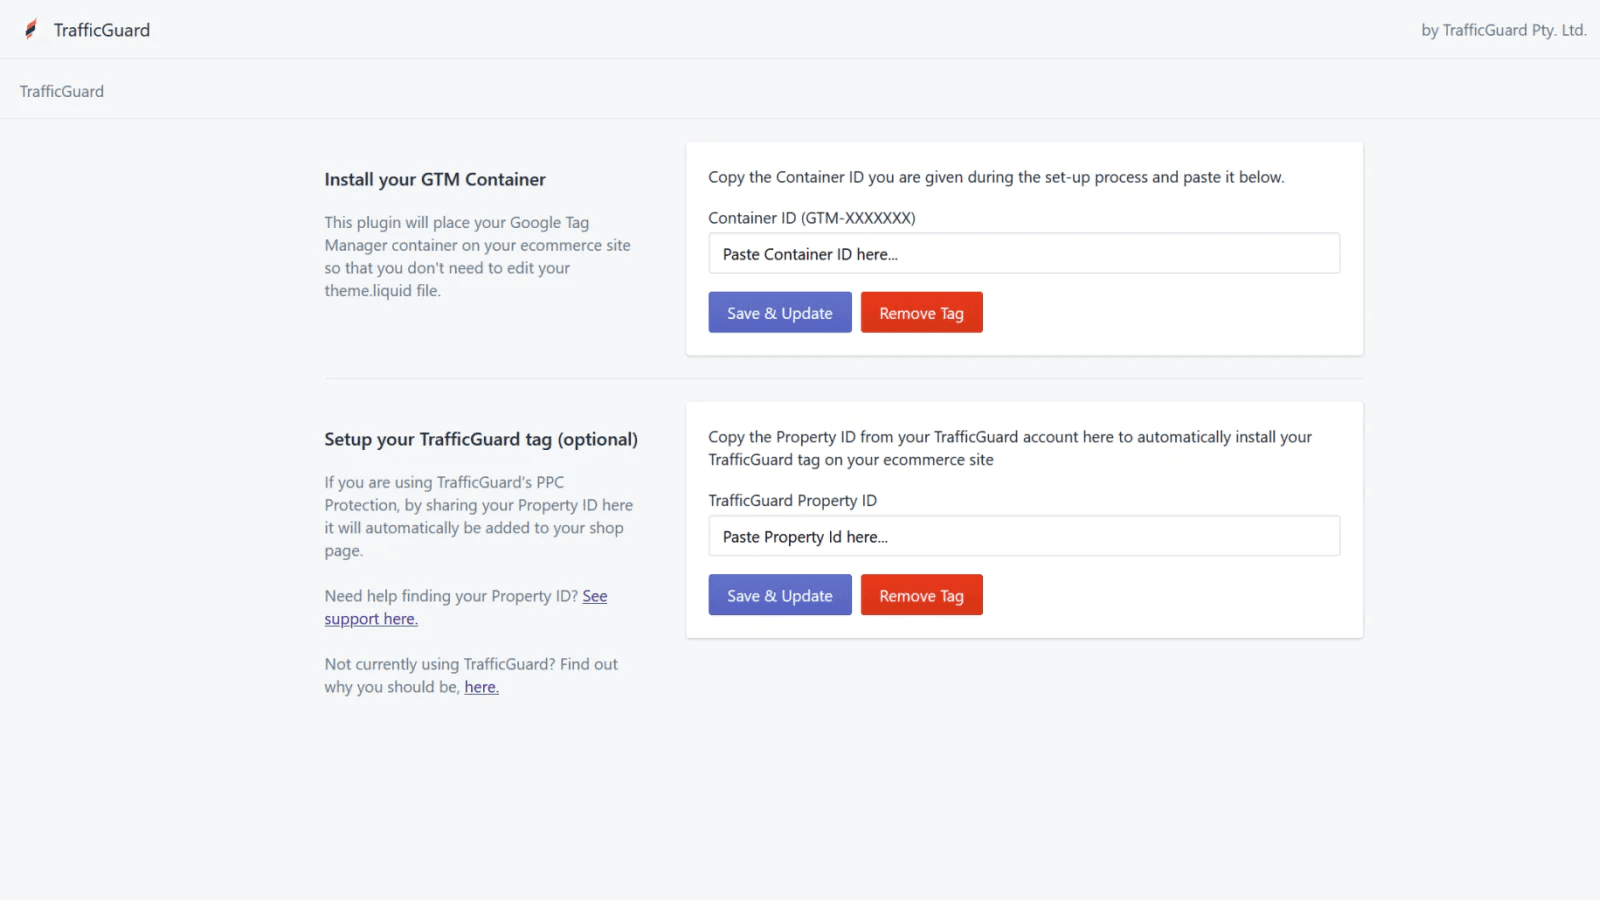This screenshot has width=1600, height=900.
Task: Click the divider between the two setup sections
Action: tap(843, 378)
